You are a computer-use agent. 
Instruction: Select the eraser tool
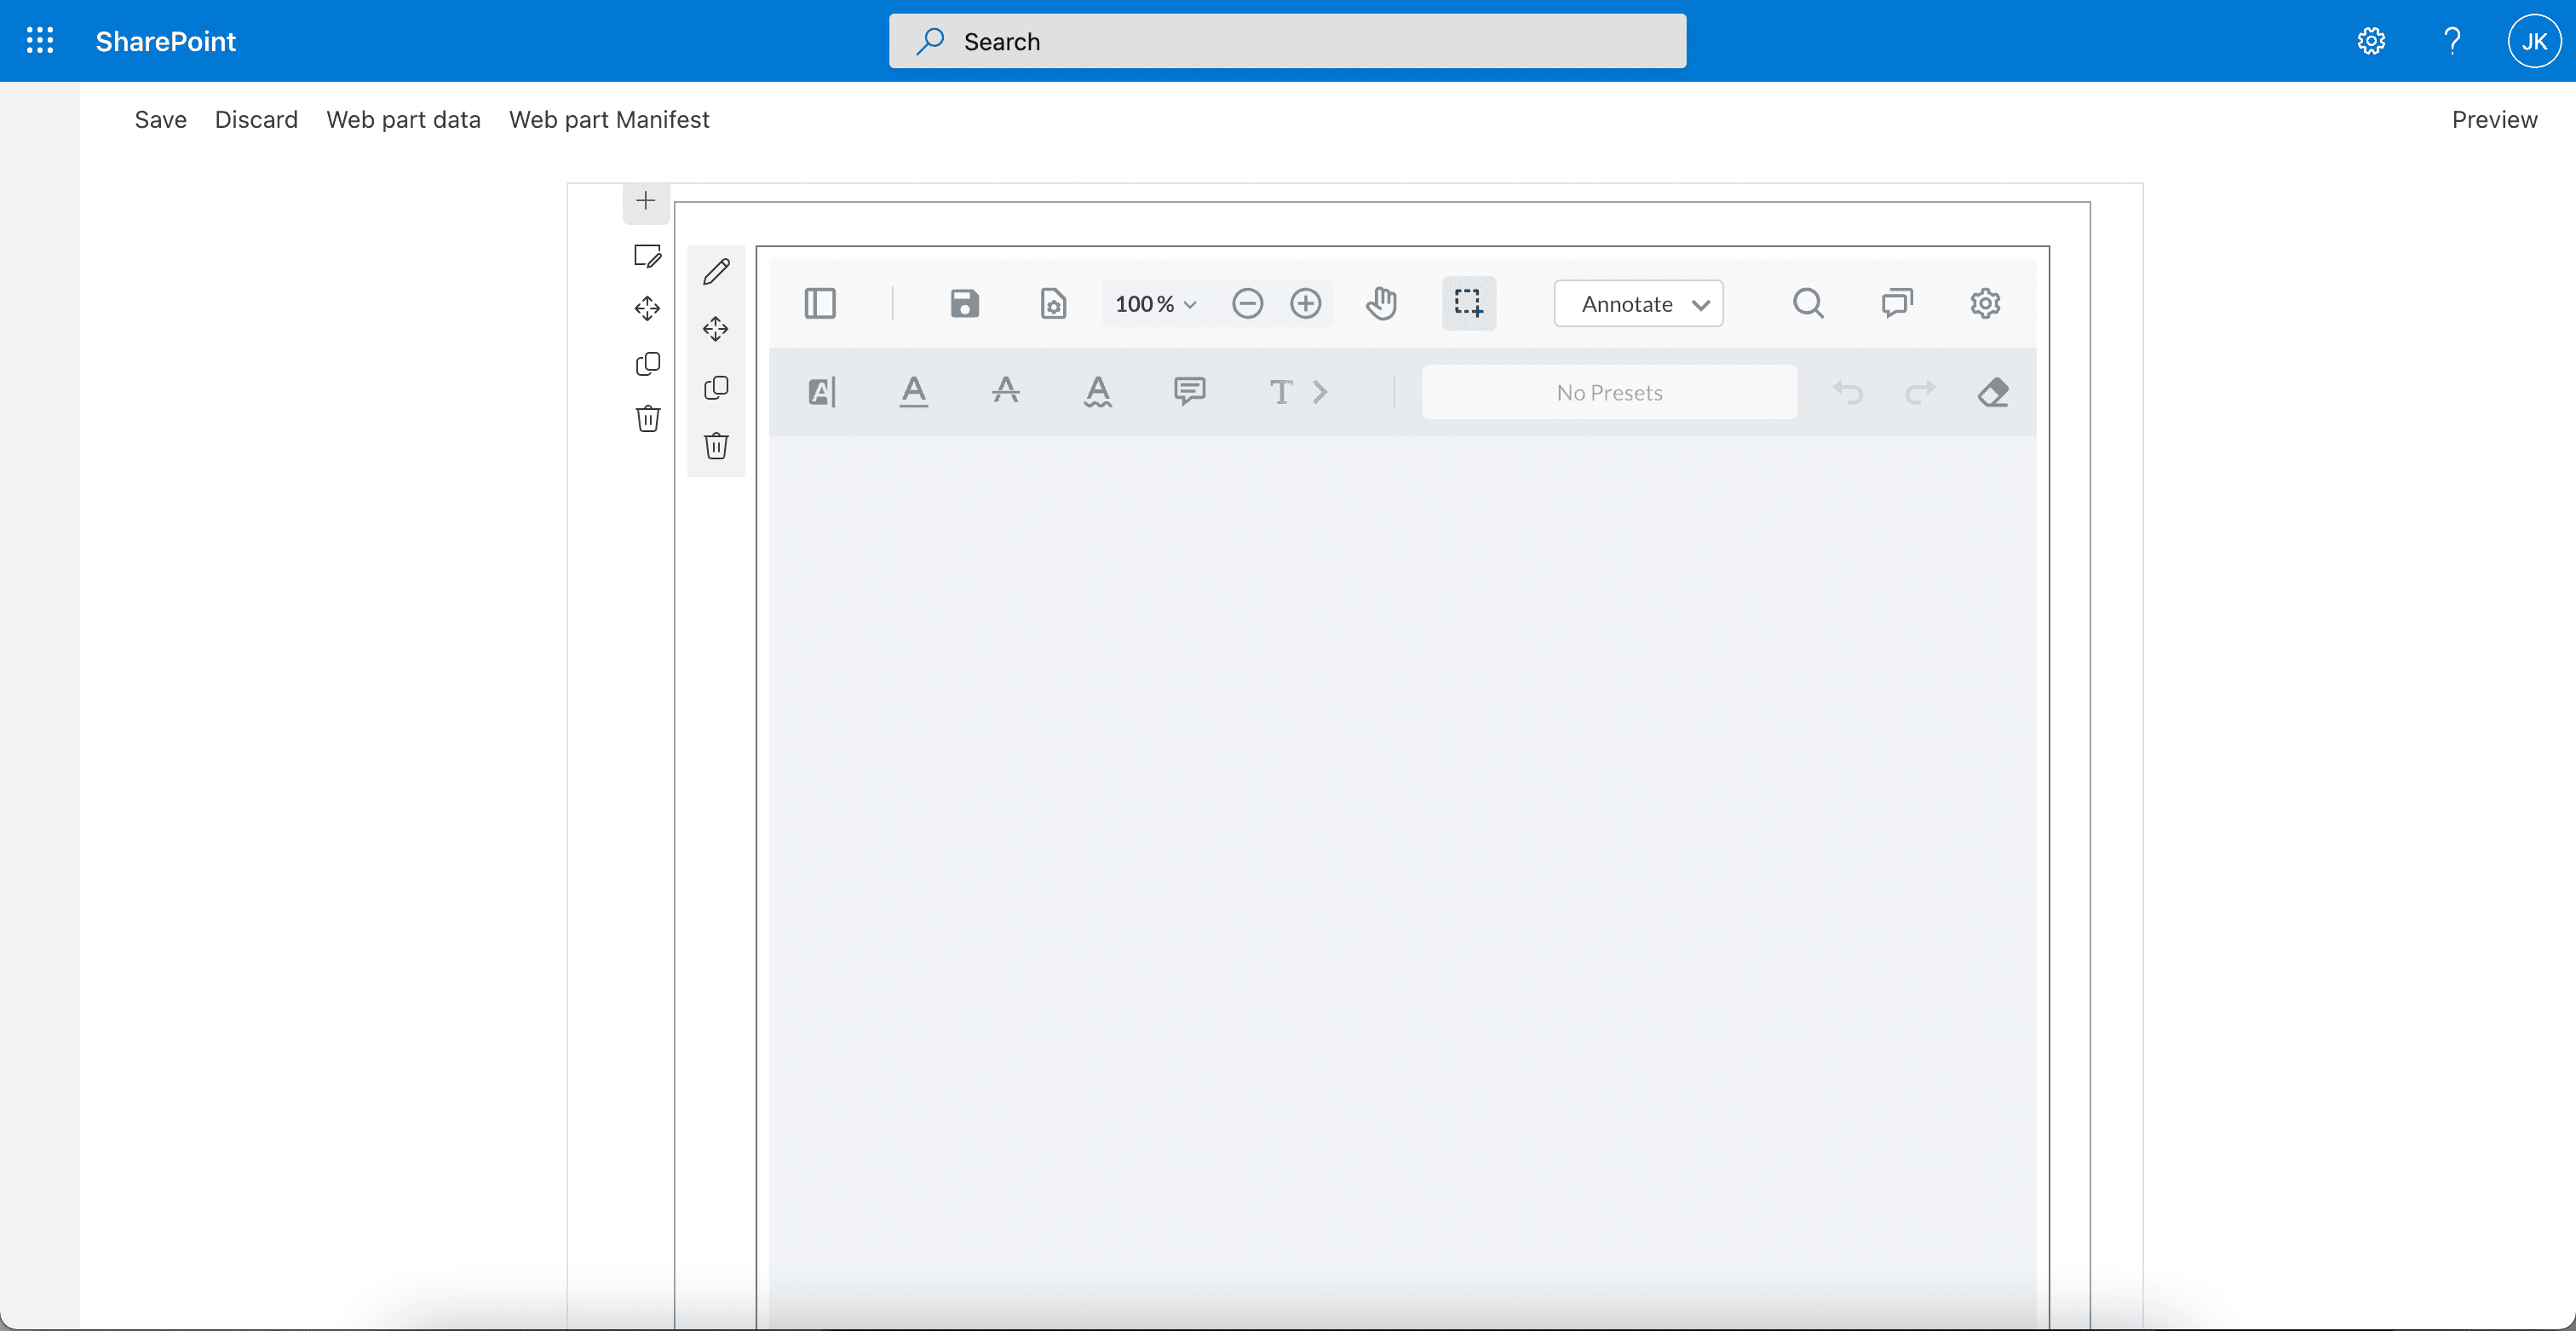pyautogui.click(x=1992, y=392)
